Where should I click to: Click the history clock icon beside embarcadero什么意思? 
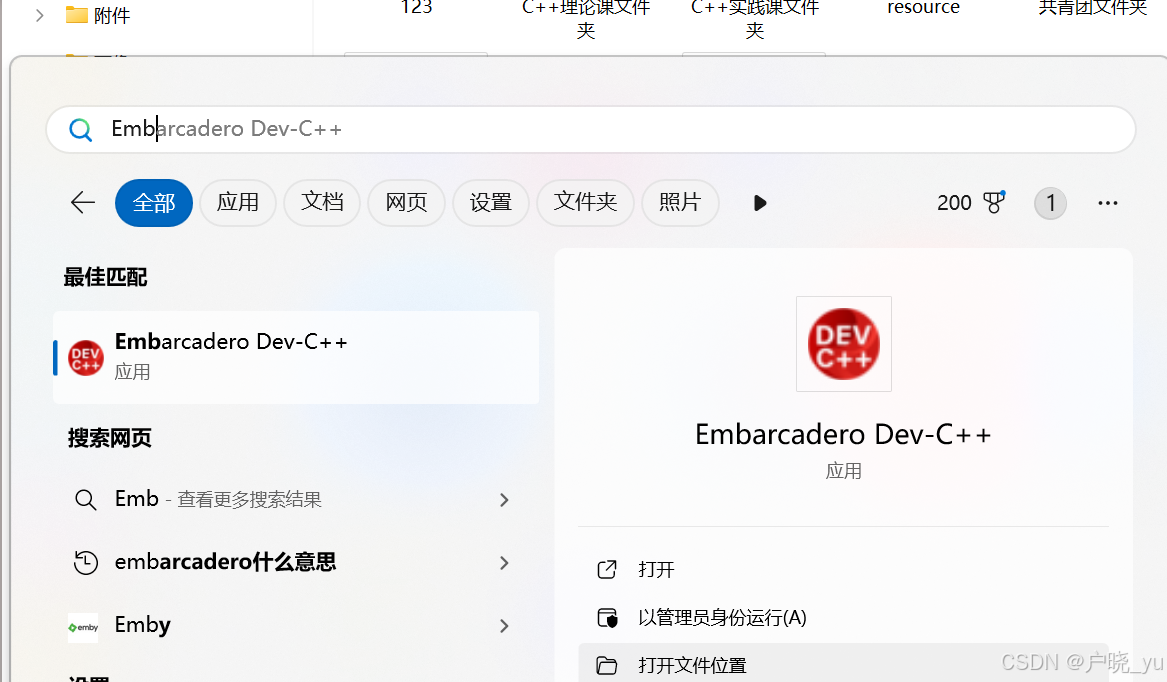[86, 562]
